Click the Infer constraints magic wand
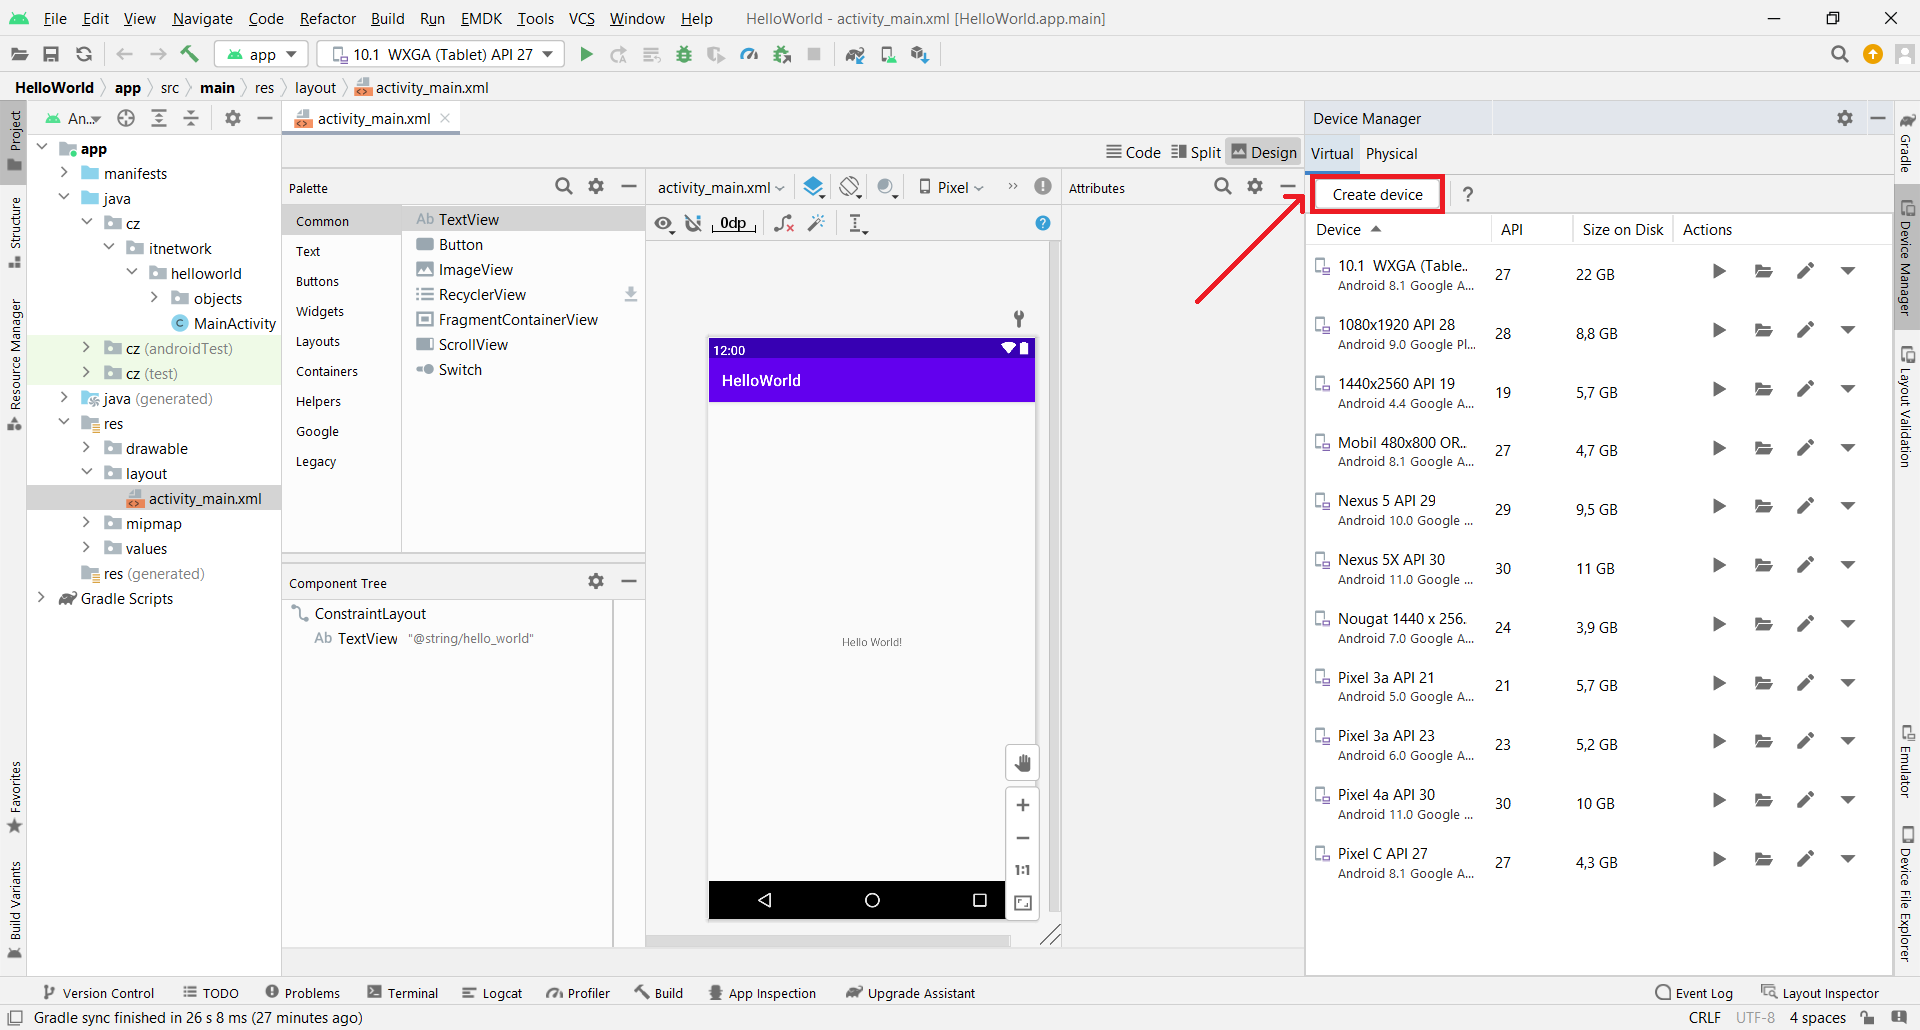This screenshot has height=1030, width=1920. [818, 223]
